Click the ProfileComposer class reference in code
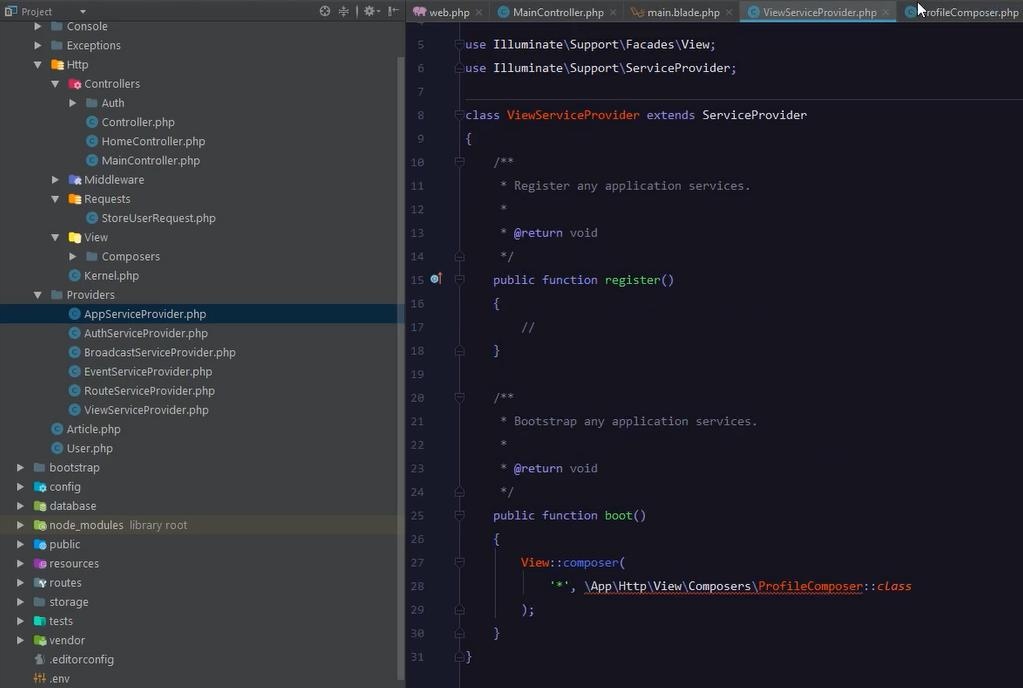This screenshot has height=688, width=1023. coord(810,586)
